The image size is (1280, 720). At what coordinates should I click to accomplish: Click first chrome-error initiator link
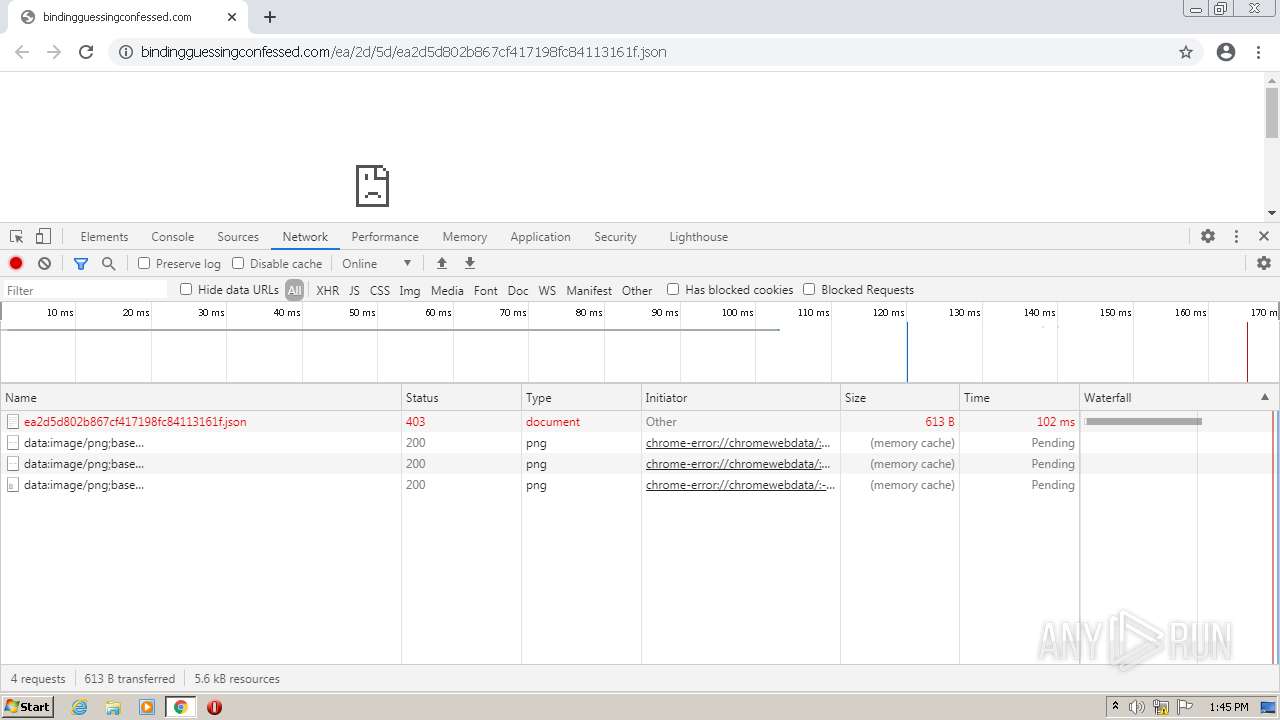[740, 443]
